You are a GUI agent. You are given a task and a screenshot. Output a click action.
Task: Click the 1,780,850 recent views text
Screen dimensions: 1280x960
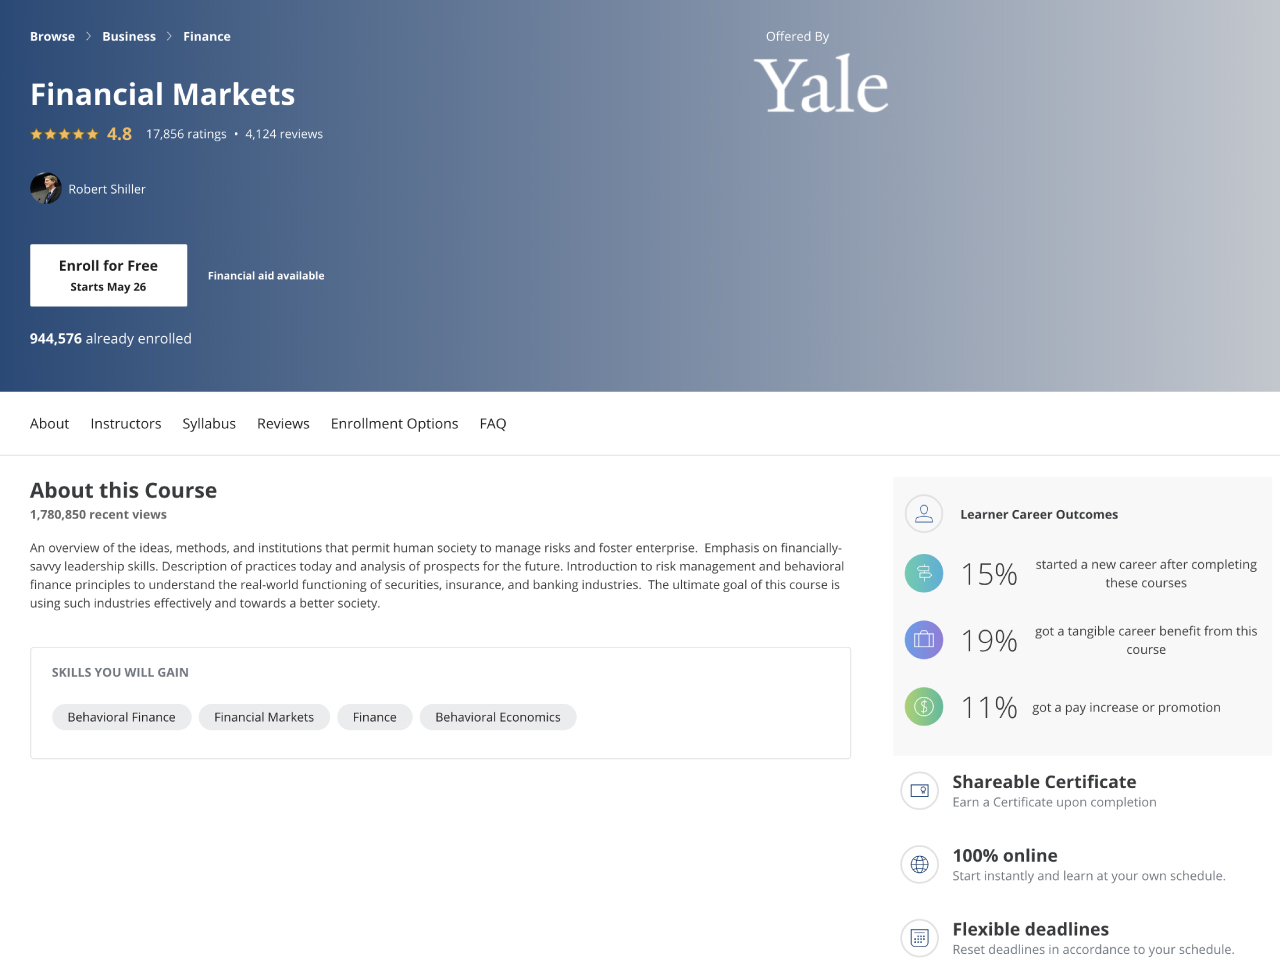click(x=98, y=515)
